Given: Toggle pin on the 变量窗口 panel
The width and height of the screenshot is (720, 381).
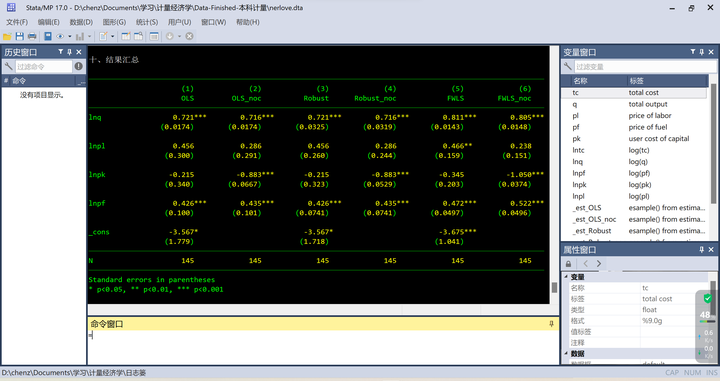Looking at the screenshot, I should [x=702, y=52].
